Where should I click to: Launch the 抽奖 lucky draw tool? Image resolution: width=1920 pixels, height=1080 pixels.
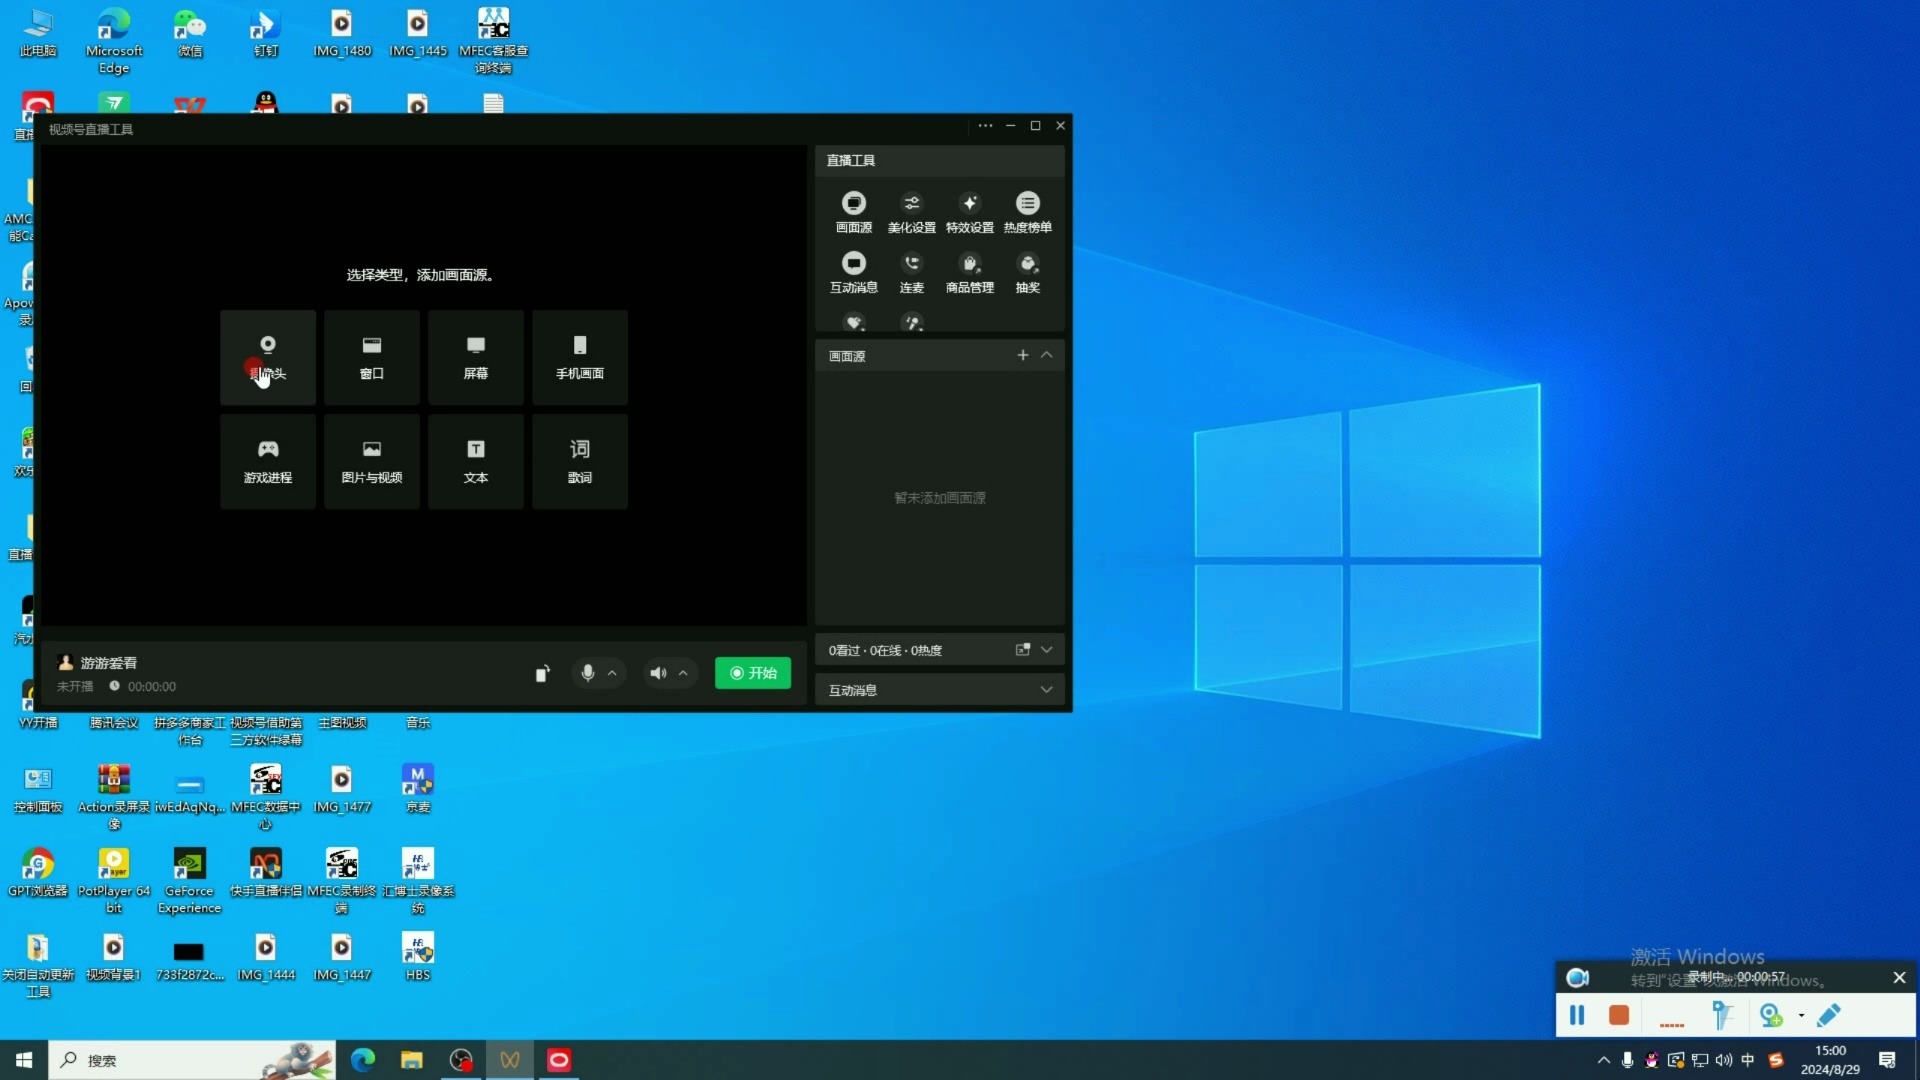tap(1028, 272)
